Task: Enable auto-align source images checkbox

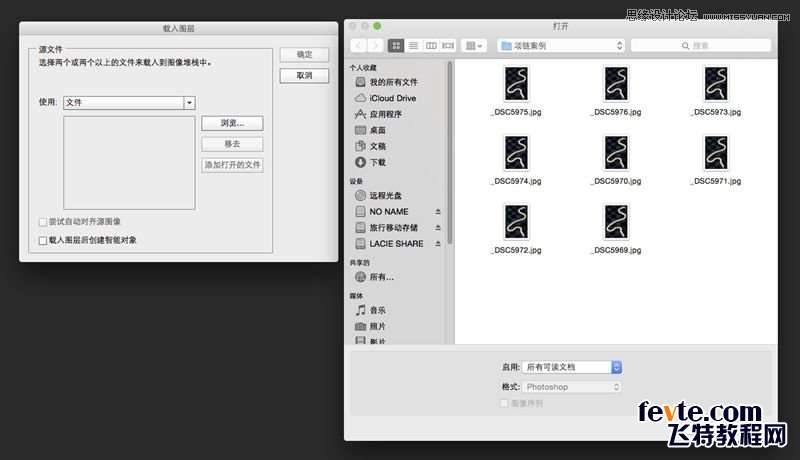Action: pyautogui.click(x=43, y=222)
